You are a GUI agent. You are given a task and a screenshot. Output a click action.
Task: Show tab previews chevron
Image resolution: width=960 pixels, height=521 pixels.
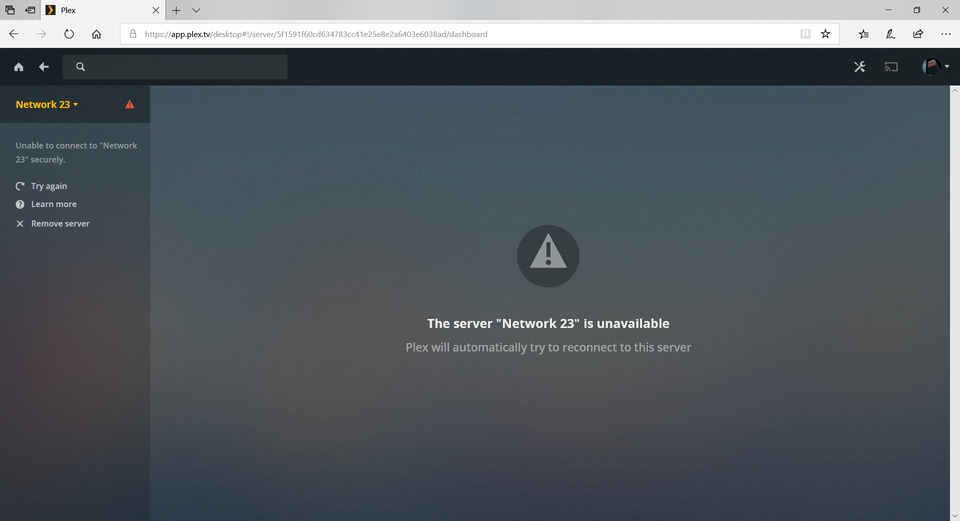point(196,10)
